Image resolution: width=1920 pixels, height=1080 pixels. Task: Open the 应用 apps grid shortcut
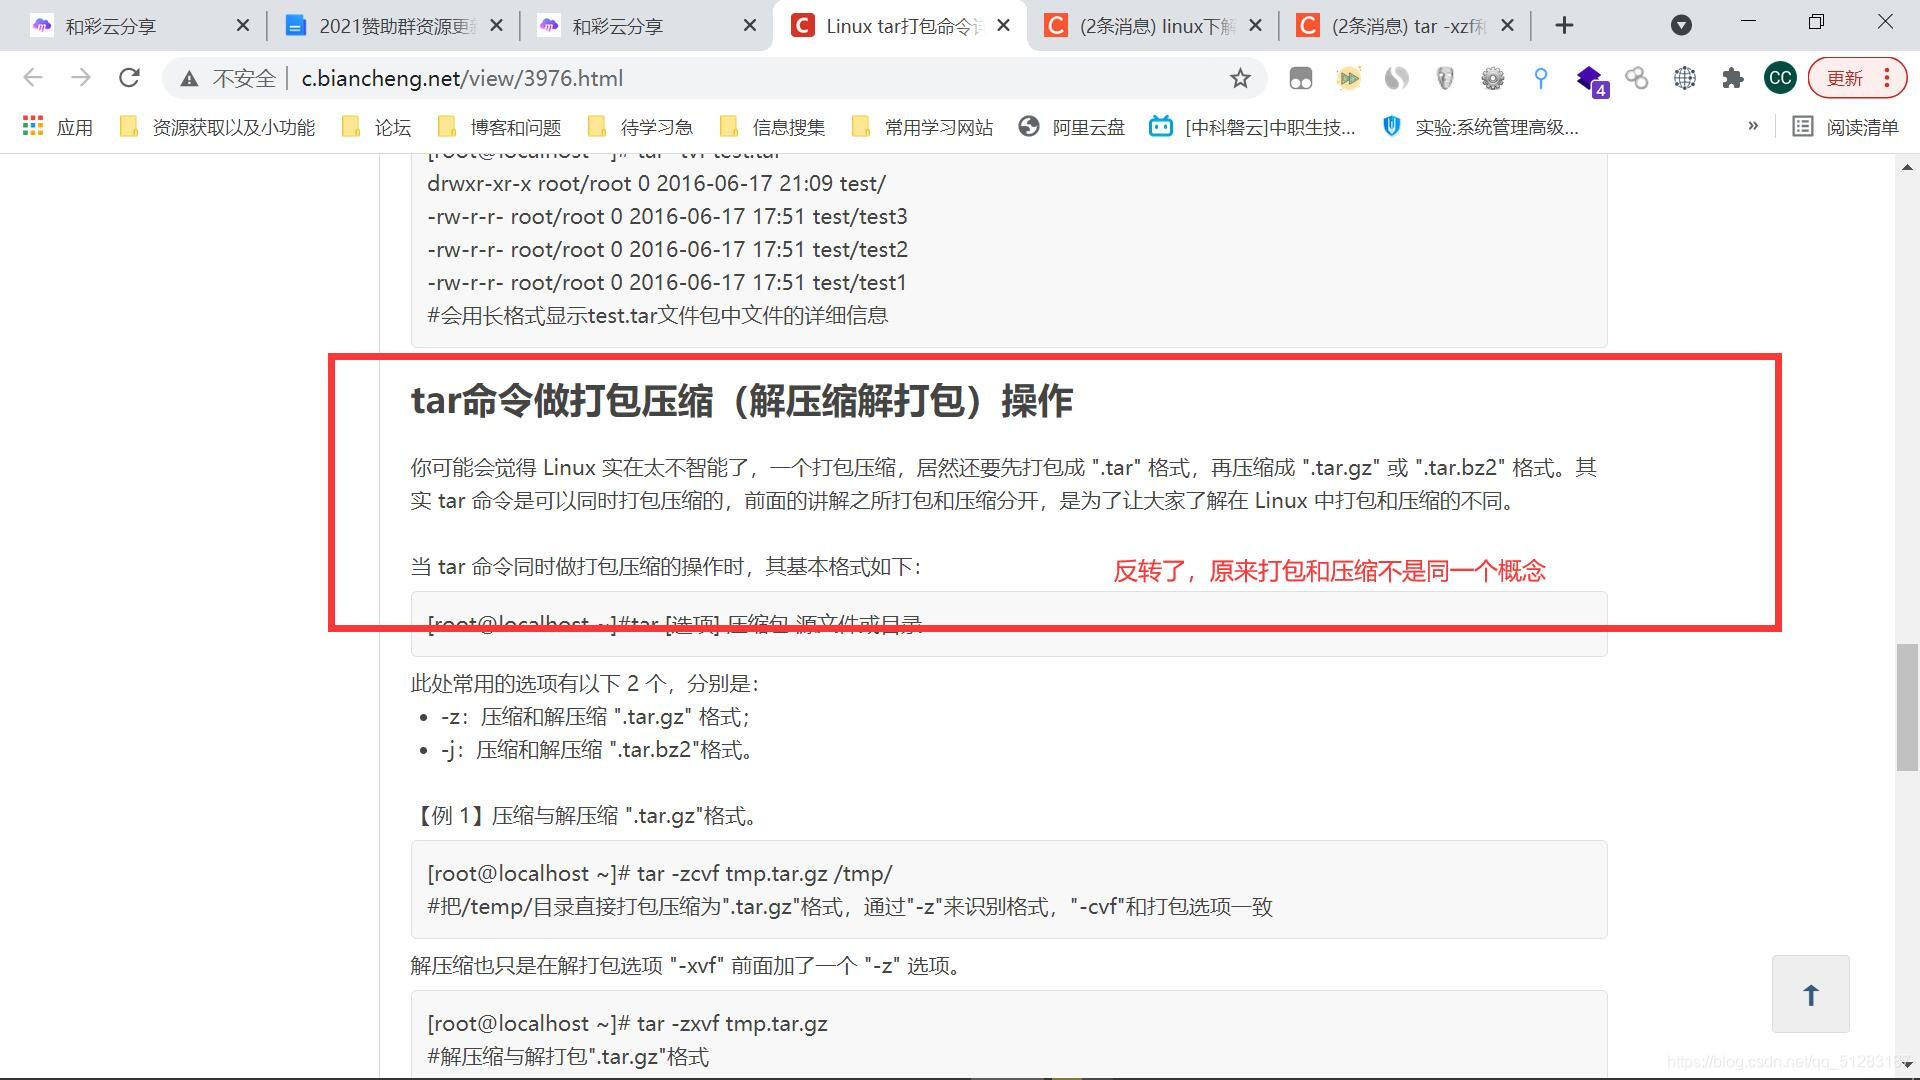[58, 127]
